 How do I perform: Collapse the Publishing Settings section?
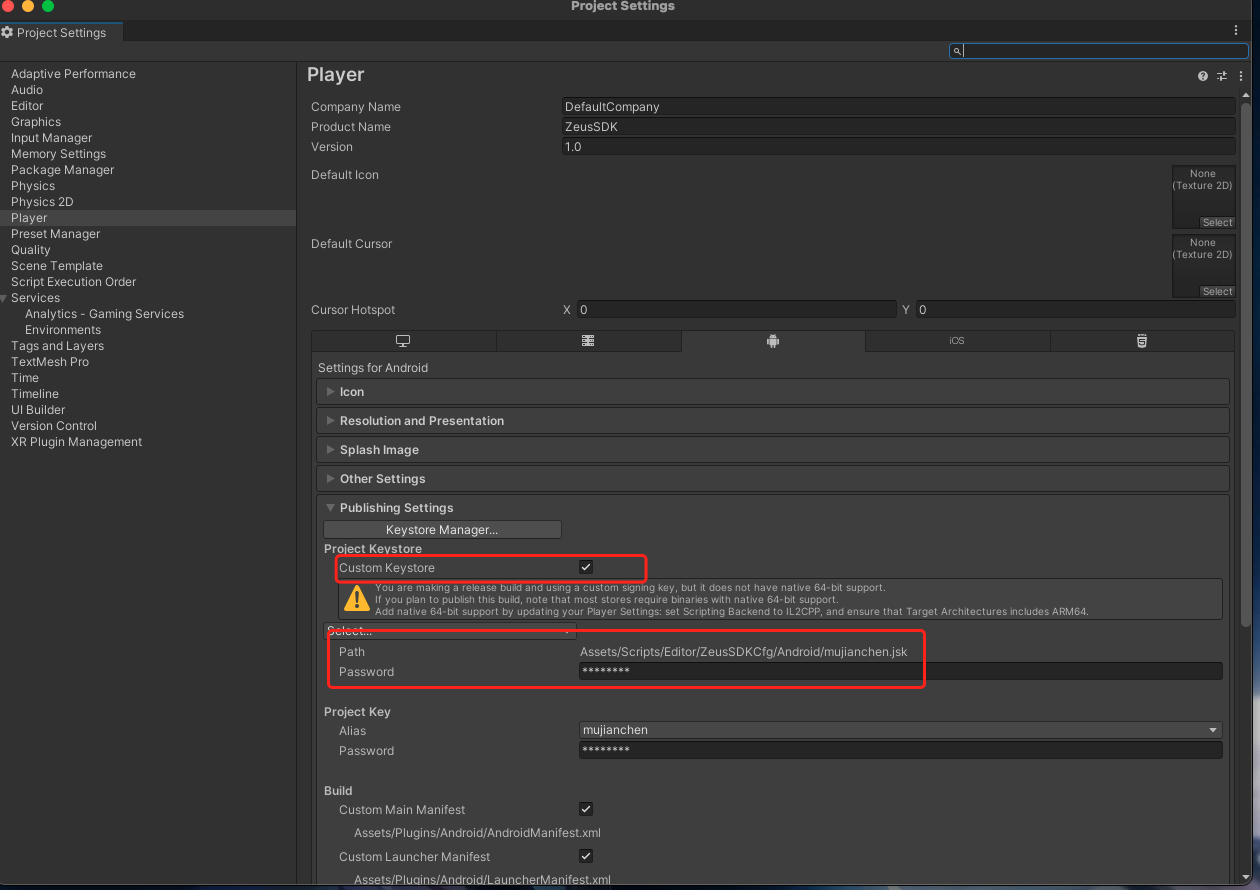[396, 508]
